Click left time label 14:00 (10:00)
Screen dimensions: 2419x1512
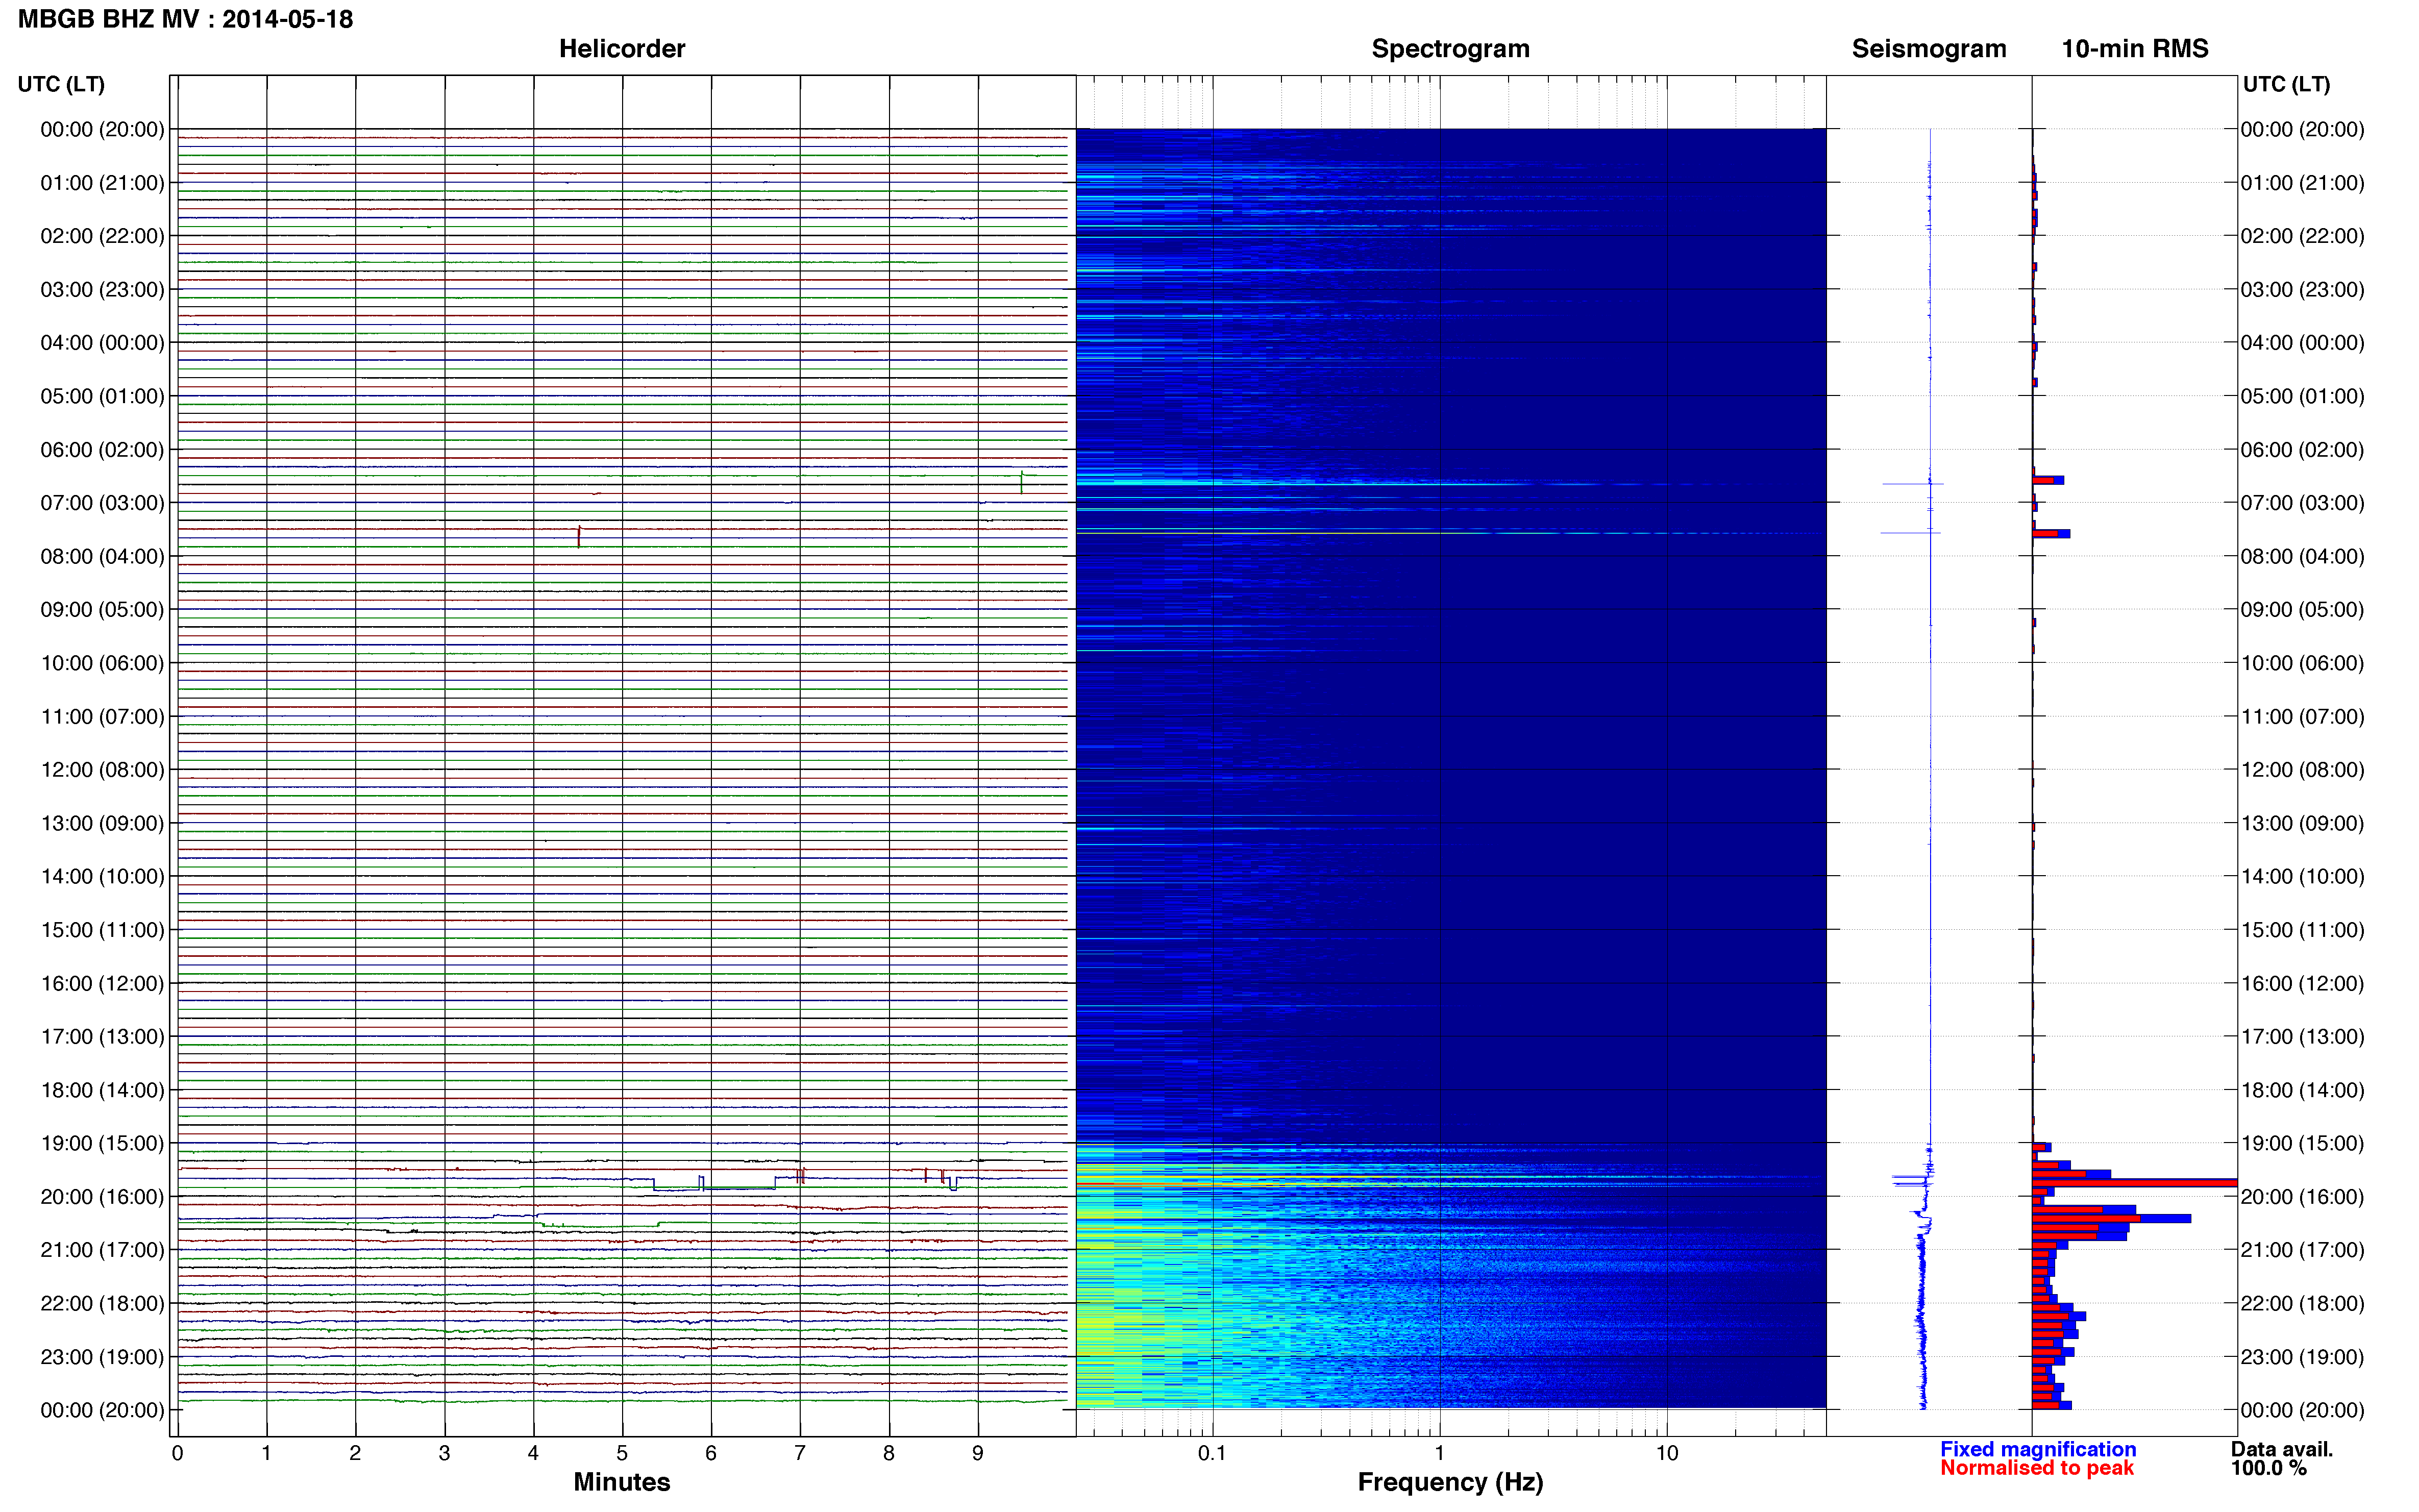click(102, 877)
